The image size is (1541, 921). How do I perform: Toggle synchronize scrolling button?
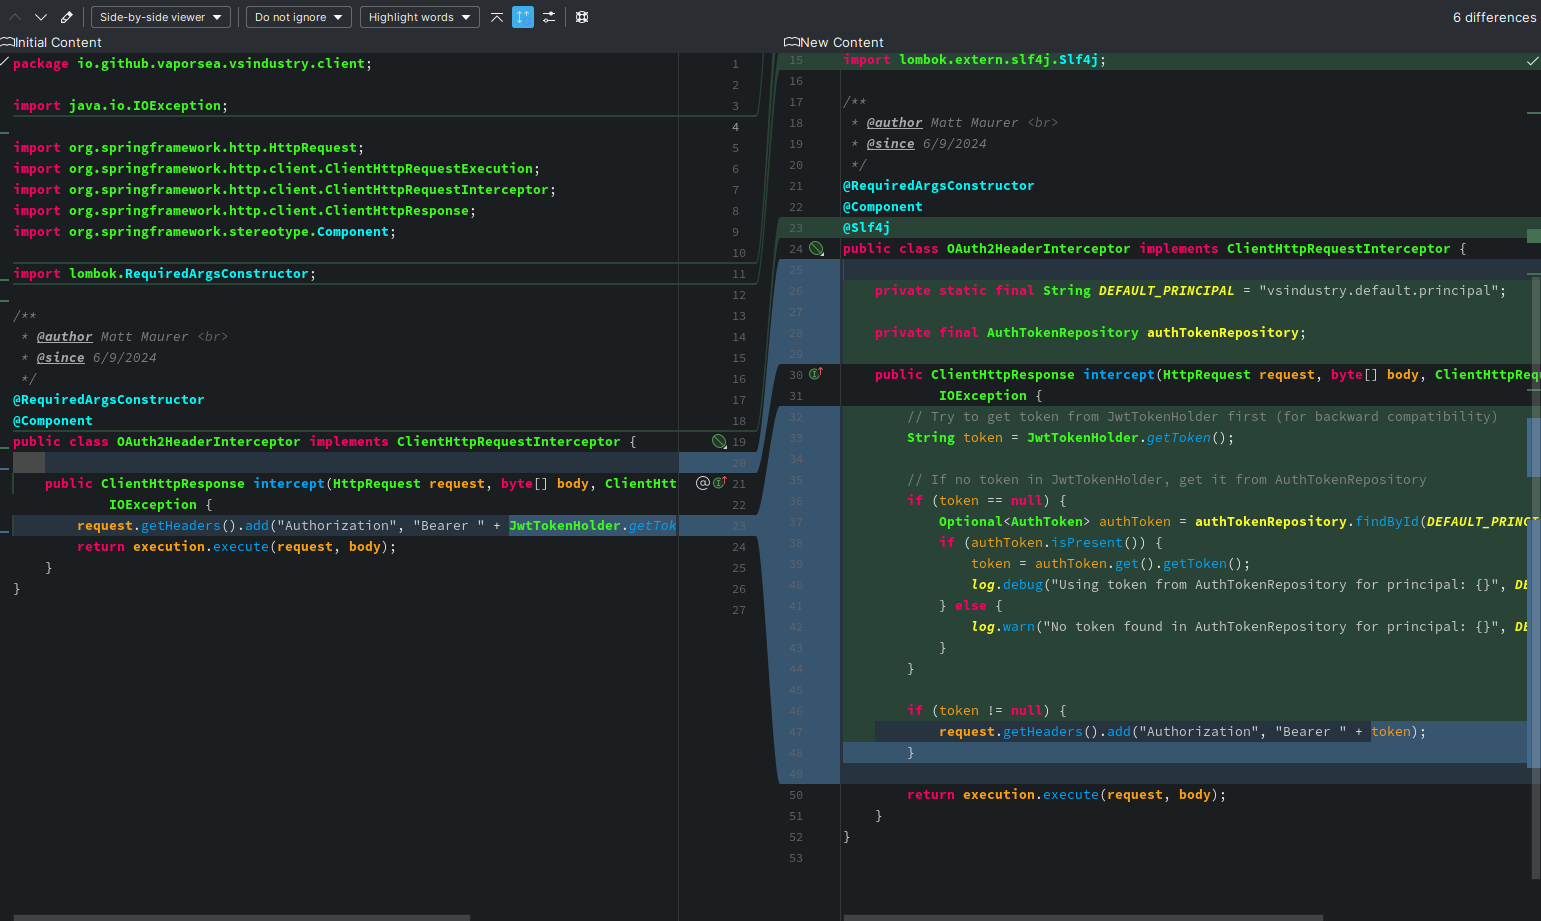tap(523, 17)
